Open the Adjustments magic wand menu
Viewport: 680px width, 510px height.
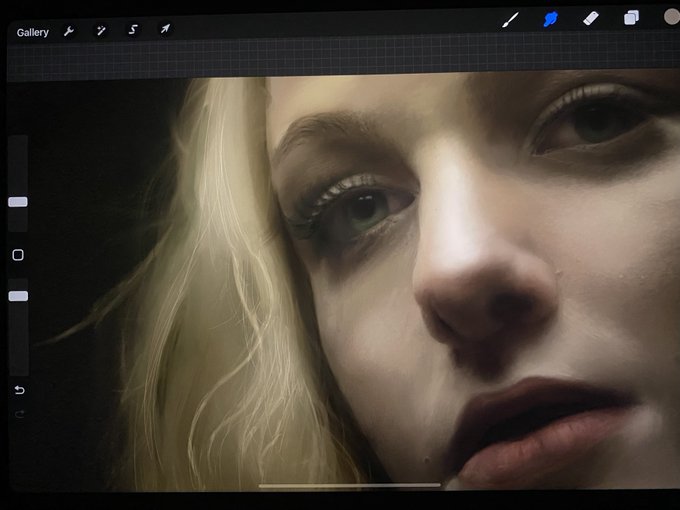coord(101,31)
